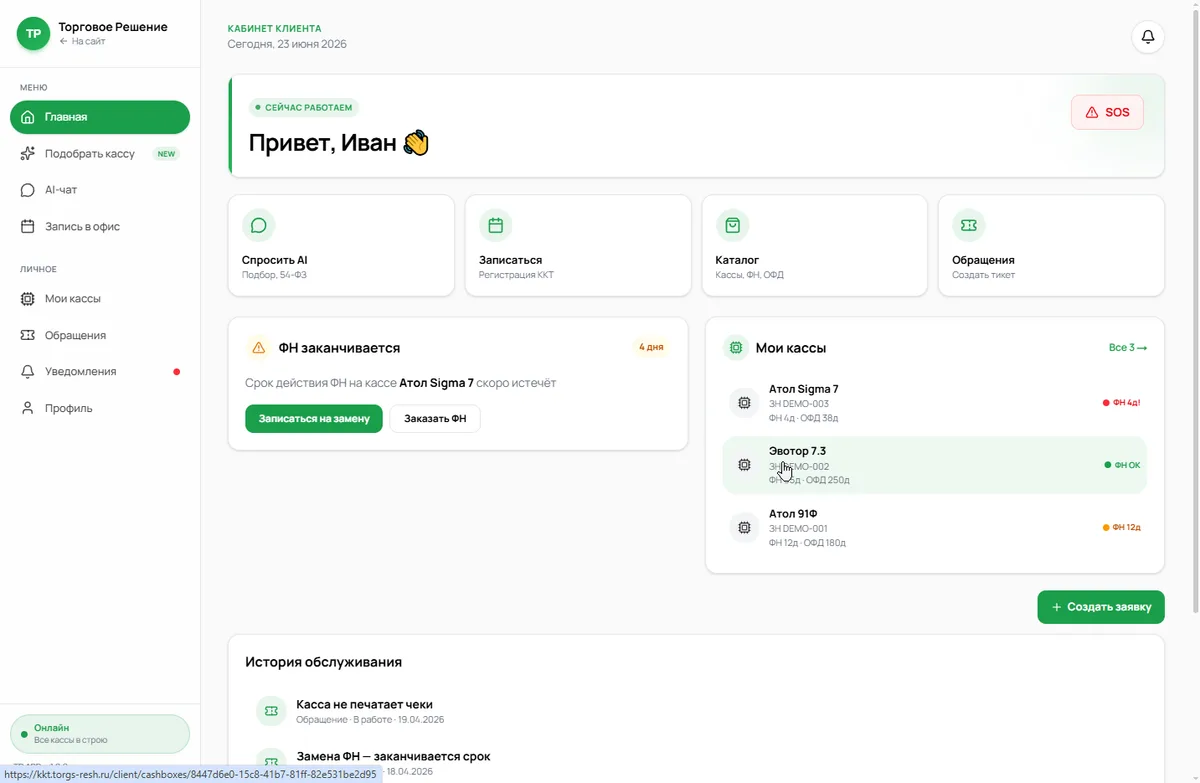The height and width of the screenshot is (783, 1200).
Task: Click the ФН OK status badge
Action: tap(1122, 465)
